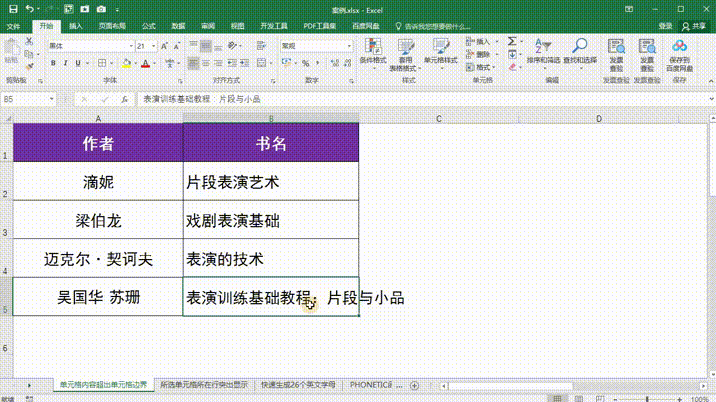Decrease font size with the smaller A icon
Image resolution: width=716 pixels, height=402 pixels.
(177, 46)
